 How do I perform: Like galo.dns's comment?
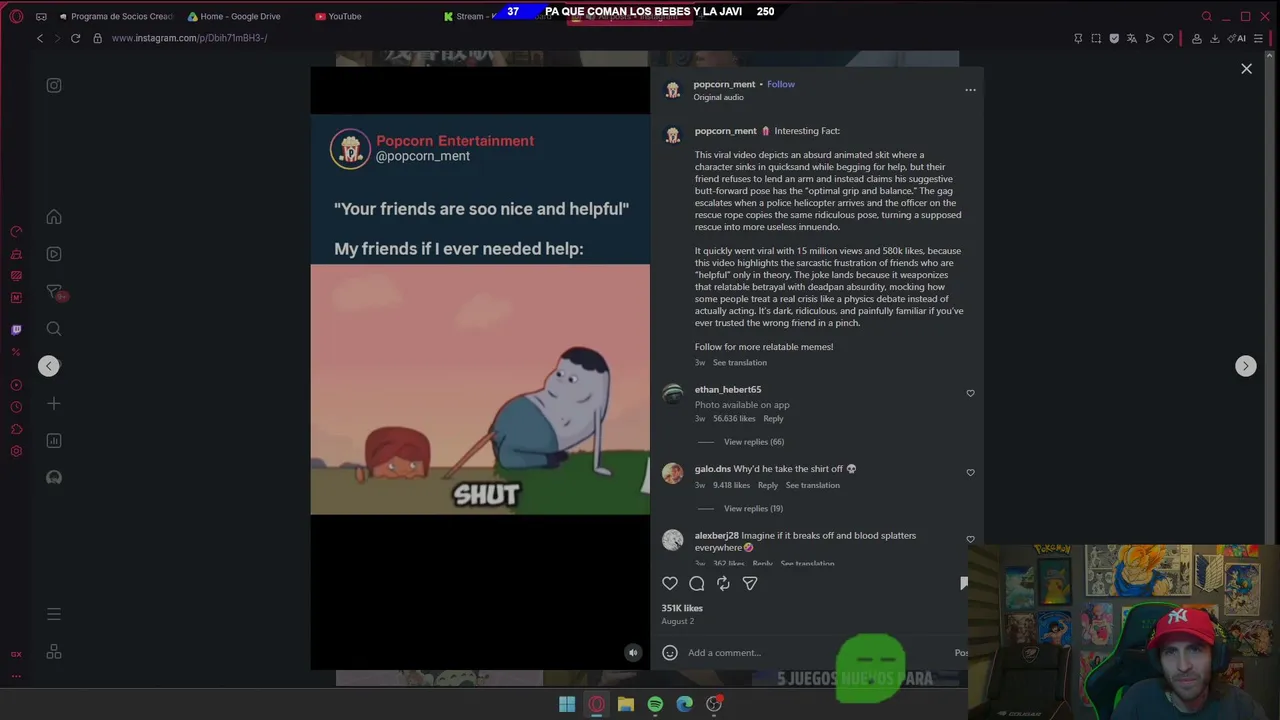pos(970,472)
